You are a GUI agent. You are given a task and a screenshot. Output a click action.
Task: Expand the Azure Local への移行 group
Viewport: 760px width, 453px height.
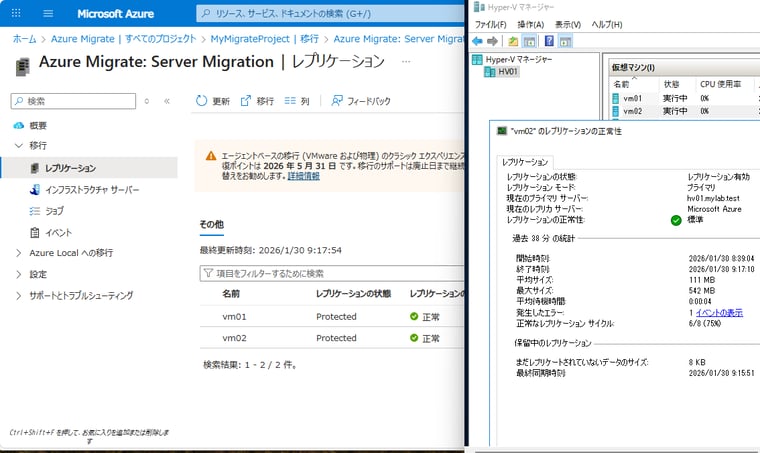pyautogui.click(x=19, y=253)
